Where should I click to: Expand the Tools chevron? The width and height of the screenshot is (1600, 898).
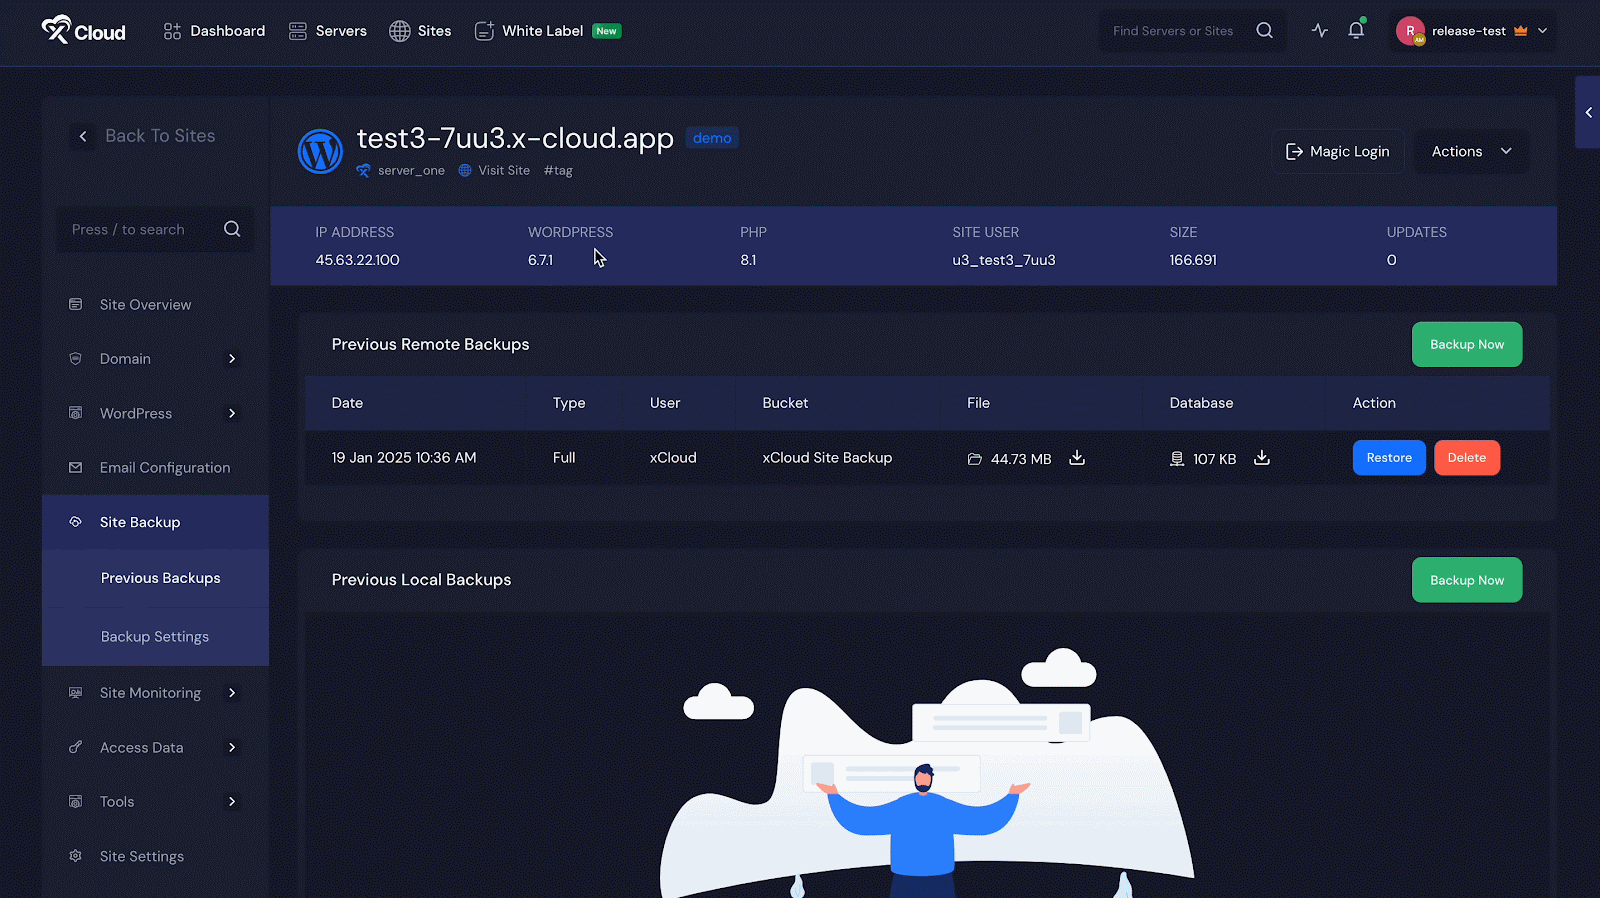pos(232,802)
